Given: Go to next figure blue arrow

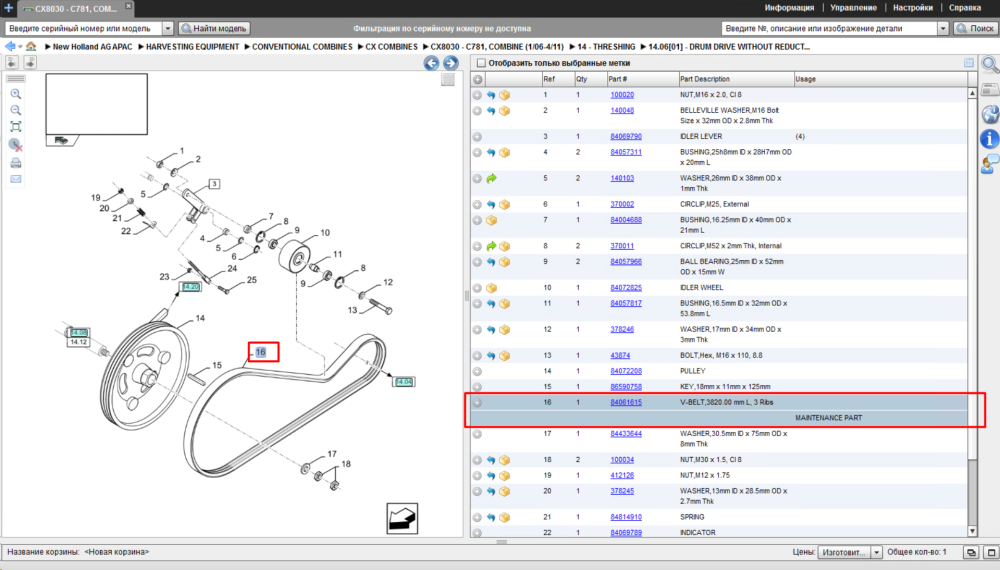Looking at the screenshot, I should tap(451, 62).
